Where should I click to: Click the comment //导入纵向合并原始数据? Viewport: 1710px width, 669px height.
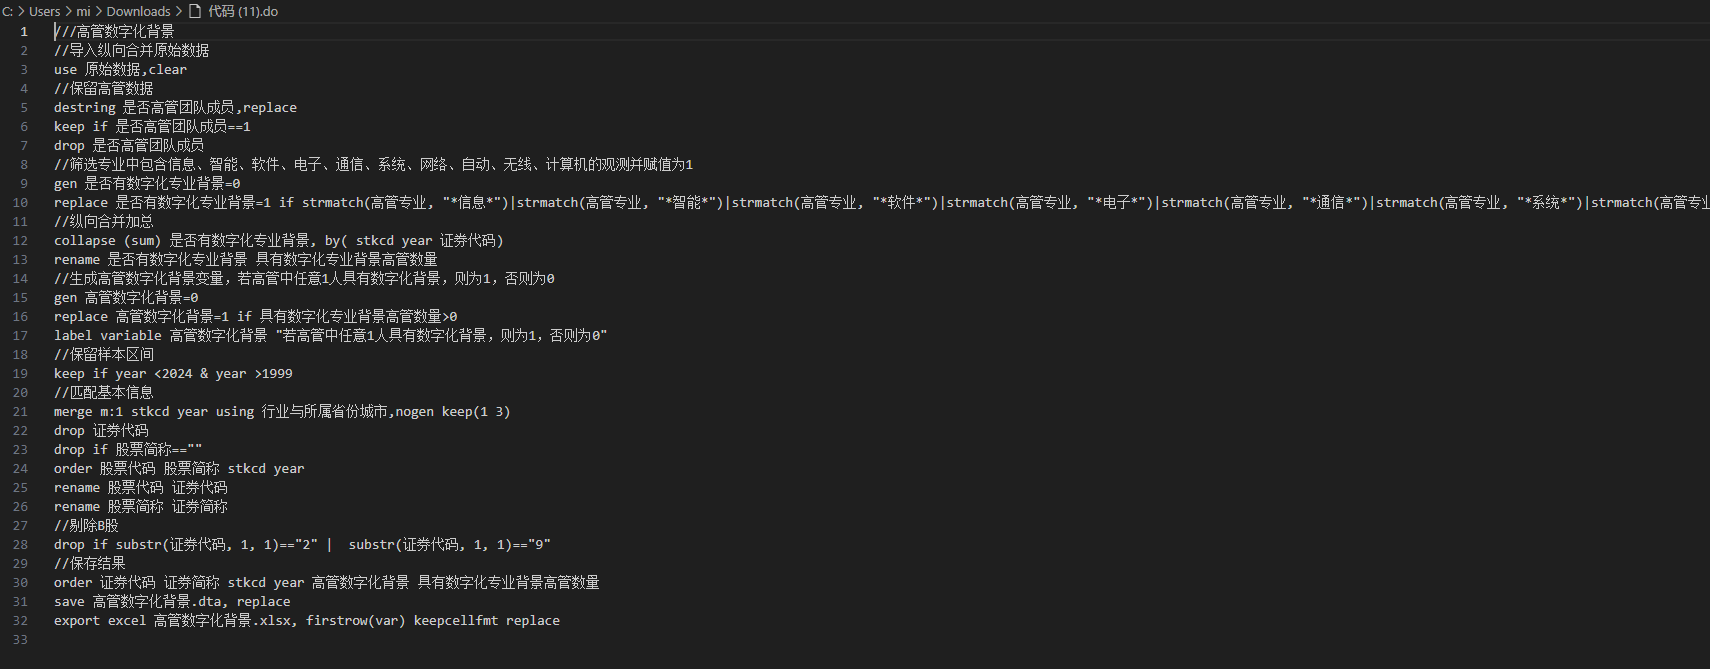click(131, 50)
